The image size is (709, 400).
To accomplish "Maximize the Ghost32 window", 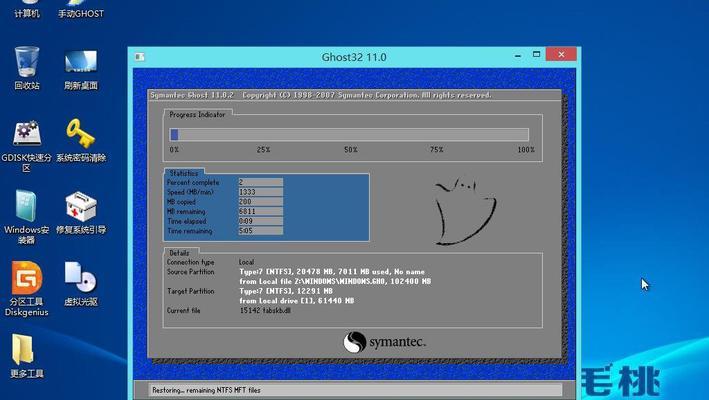I will tap(536, 55).
